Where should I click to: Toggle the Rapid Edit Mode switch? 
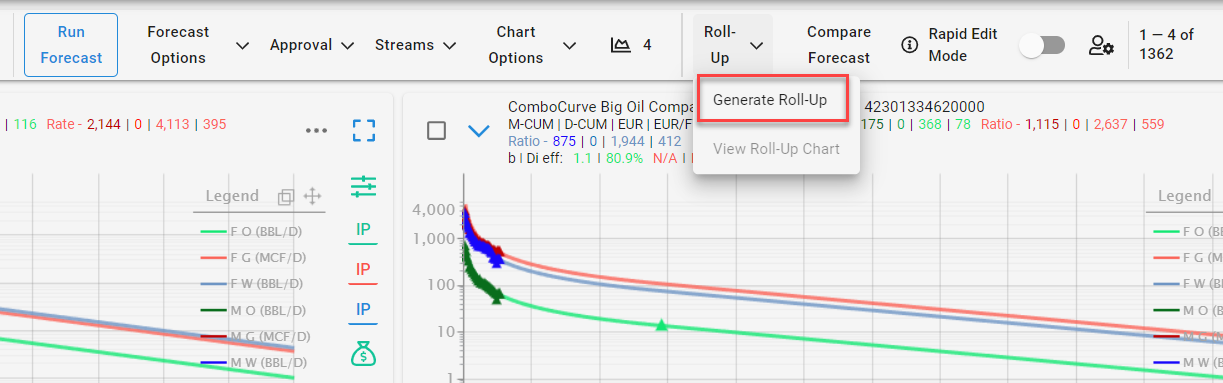1042,45
